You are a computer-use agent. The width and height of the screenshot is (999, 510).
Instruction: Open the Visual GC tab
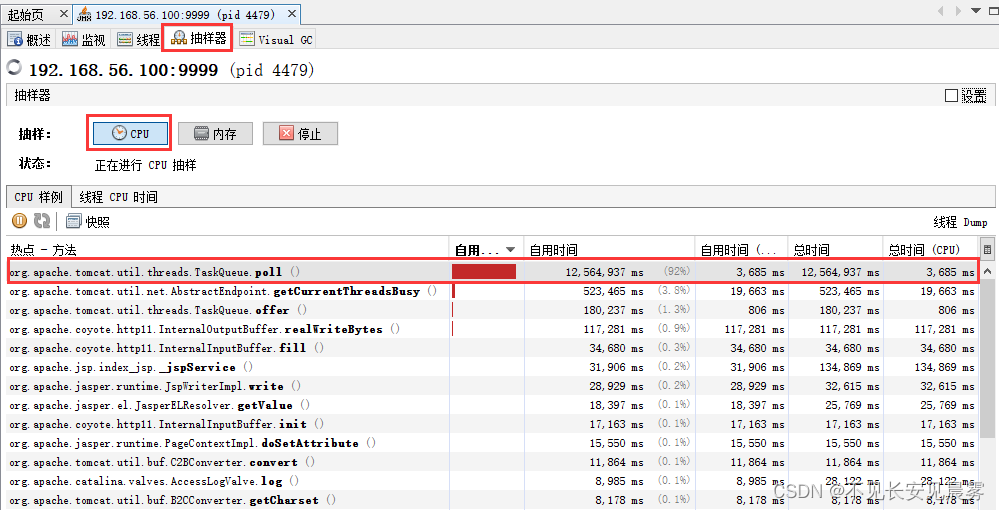276,40
